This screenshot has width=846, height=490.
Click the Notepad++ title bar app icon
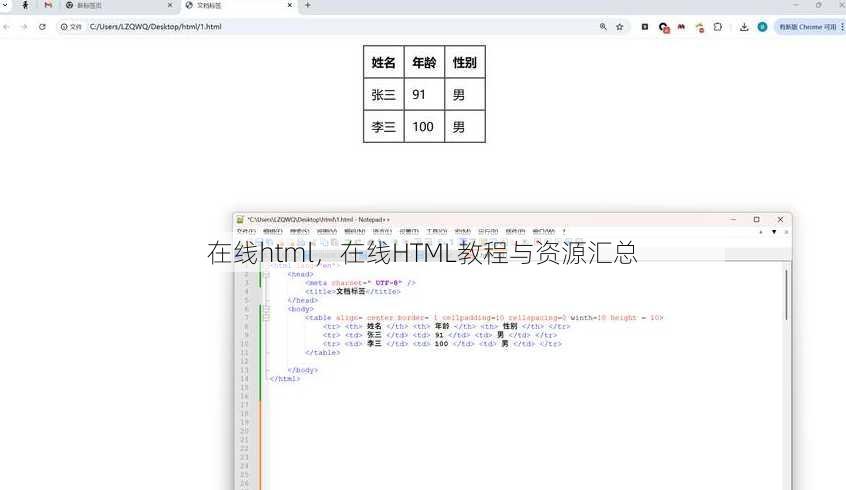tap(241, 220)
